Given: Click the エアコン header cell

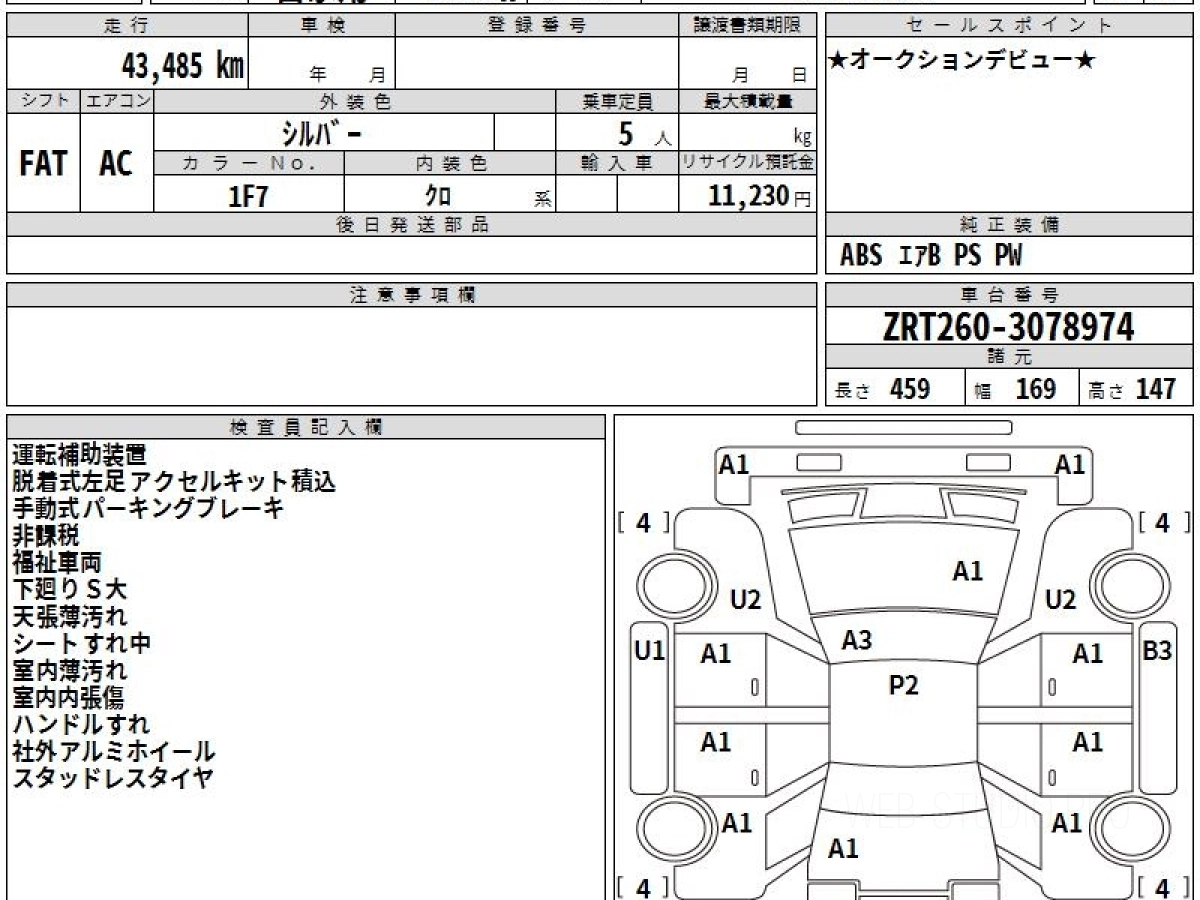Looking at the screenshot, I should click(117, 101).
